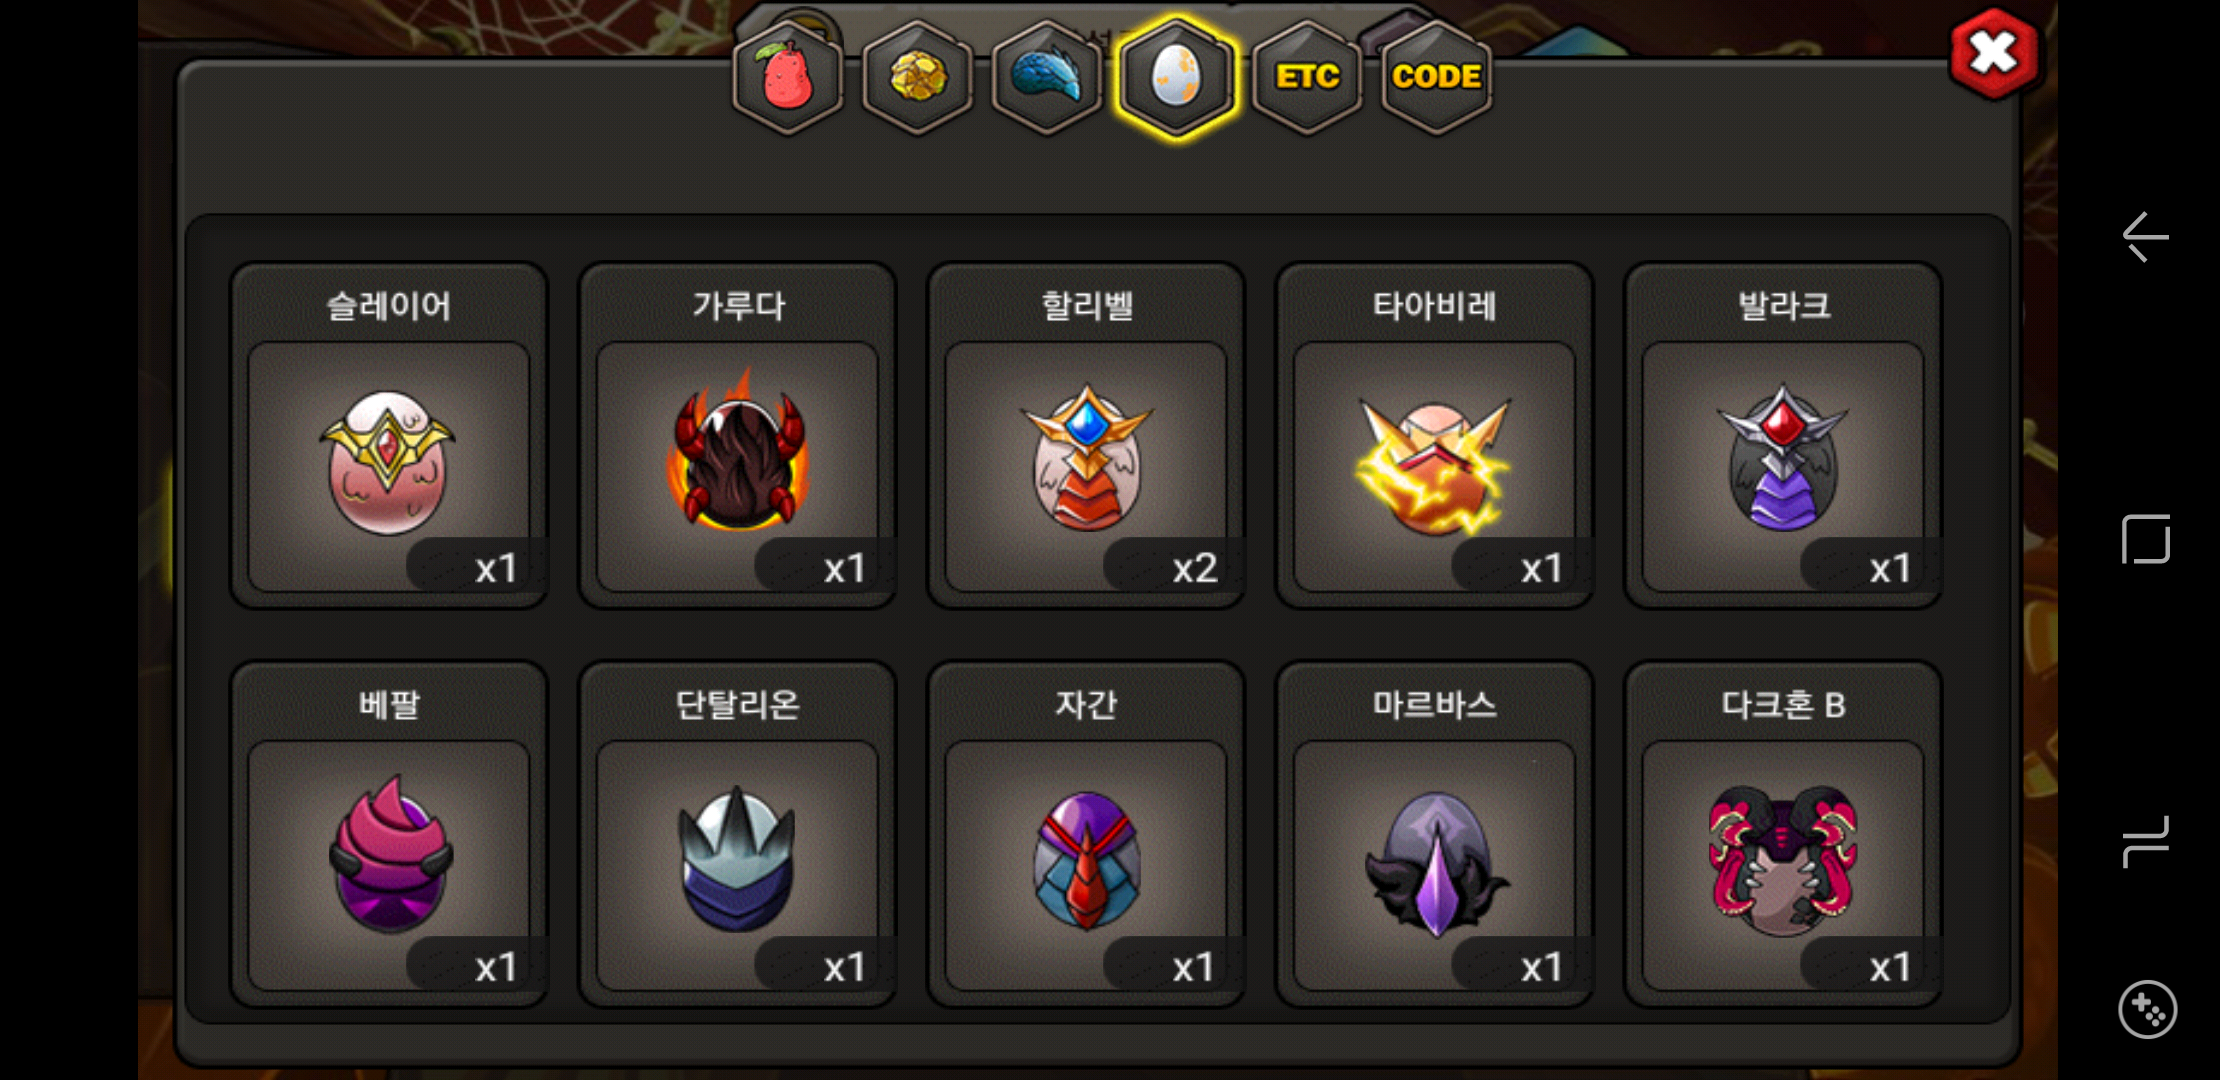Close the inventory with red X
The image size is (2220, 1080).
1994,54
